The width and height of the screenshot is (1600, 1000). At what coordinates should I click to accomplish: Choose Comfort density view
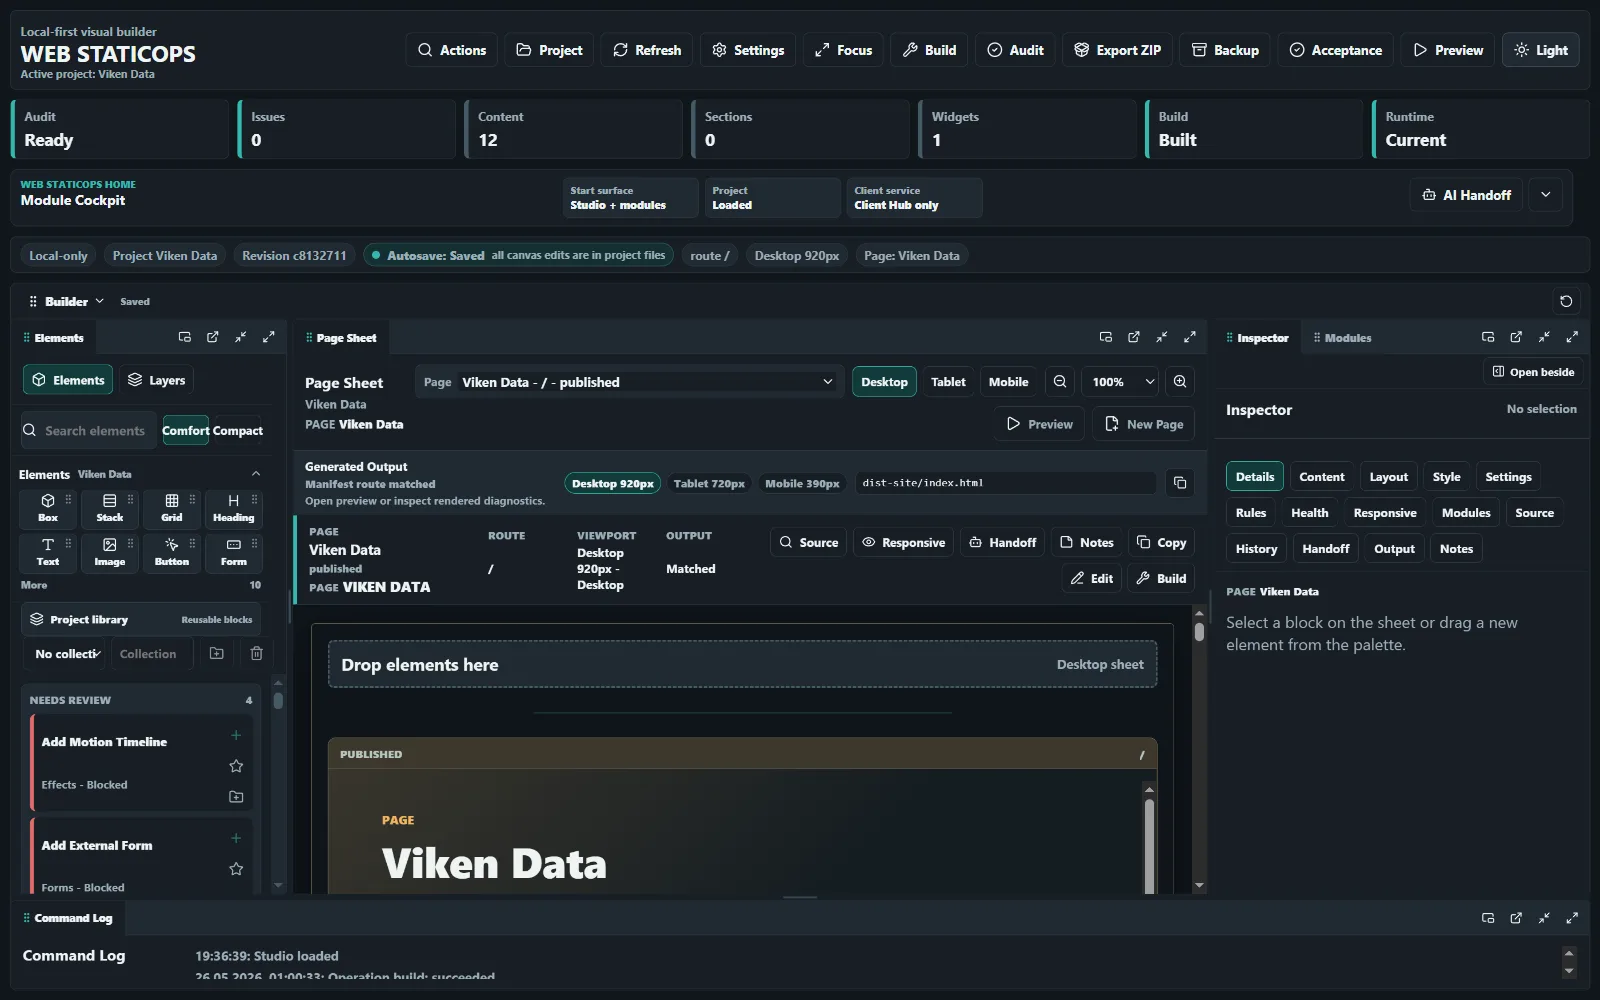(186, 431)
